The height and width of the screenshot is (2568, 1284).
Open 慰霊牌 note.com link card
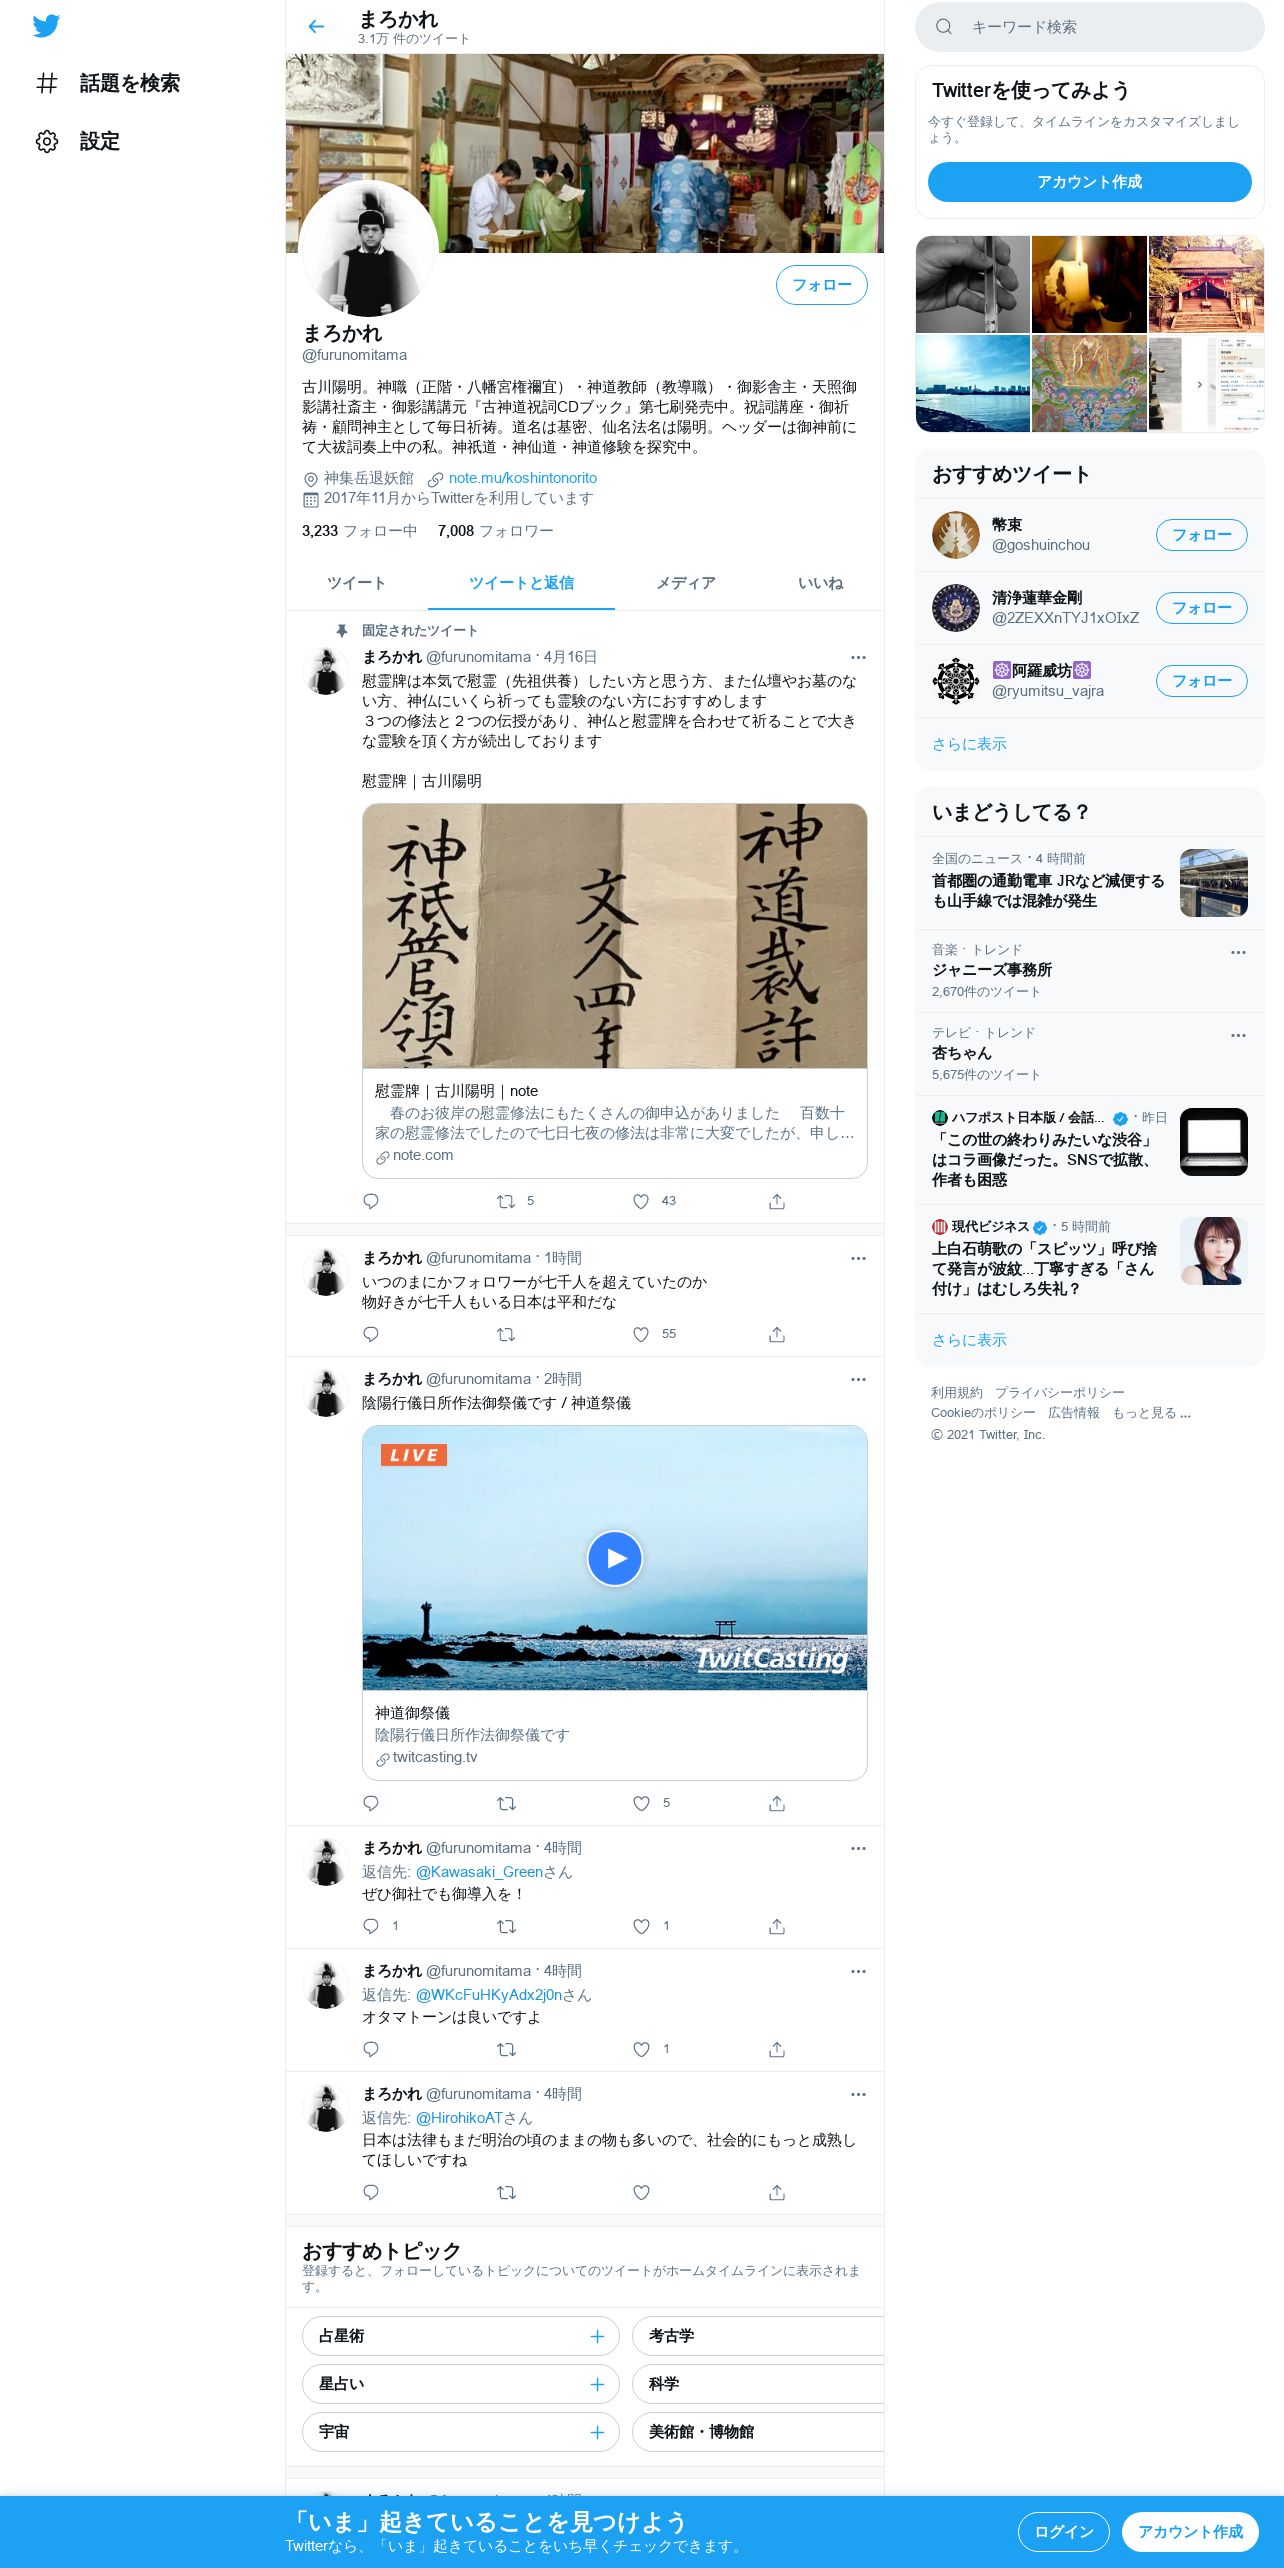[614, 991]
